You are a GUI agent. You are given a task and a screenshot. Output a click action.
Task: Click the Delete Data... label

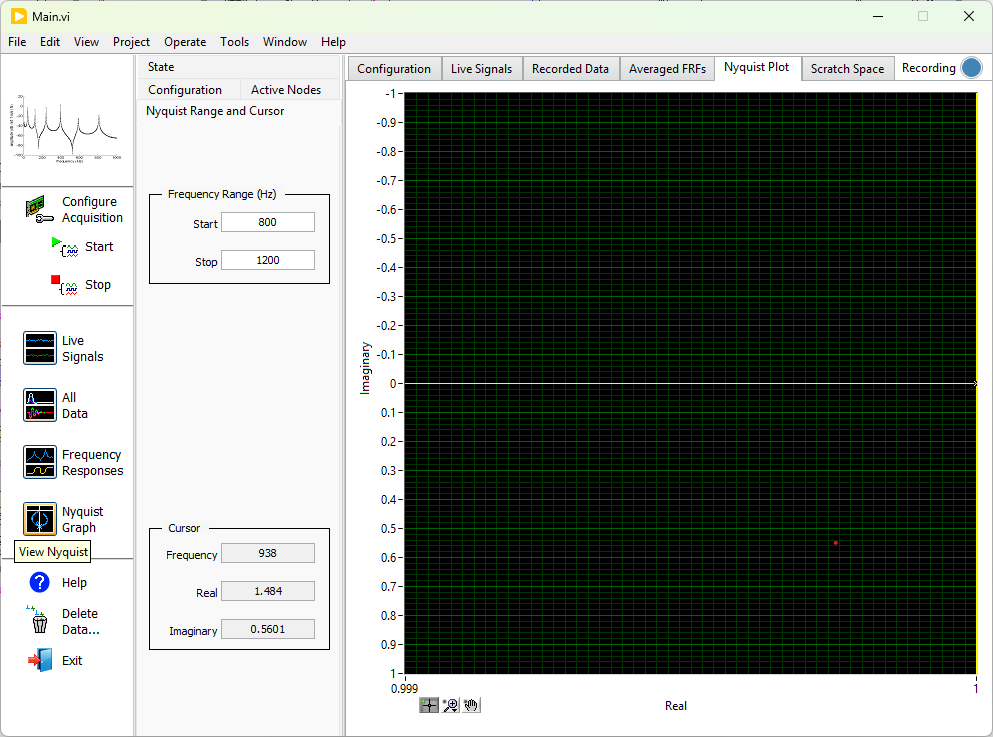click(80, 622)
